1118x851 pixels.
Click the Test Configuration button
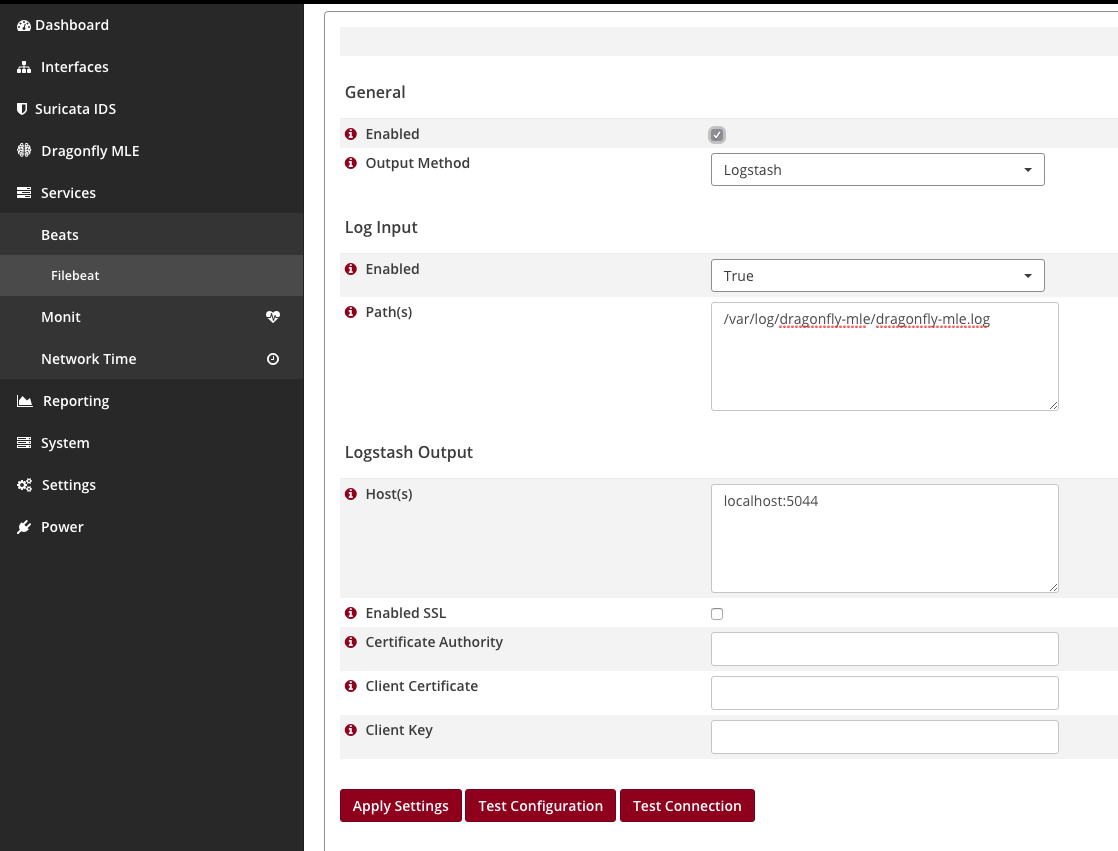[x=540, y=805]
